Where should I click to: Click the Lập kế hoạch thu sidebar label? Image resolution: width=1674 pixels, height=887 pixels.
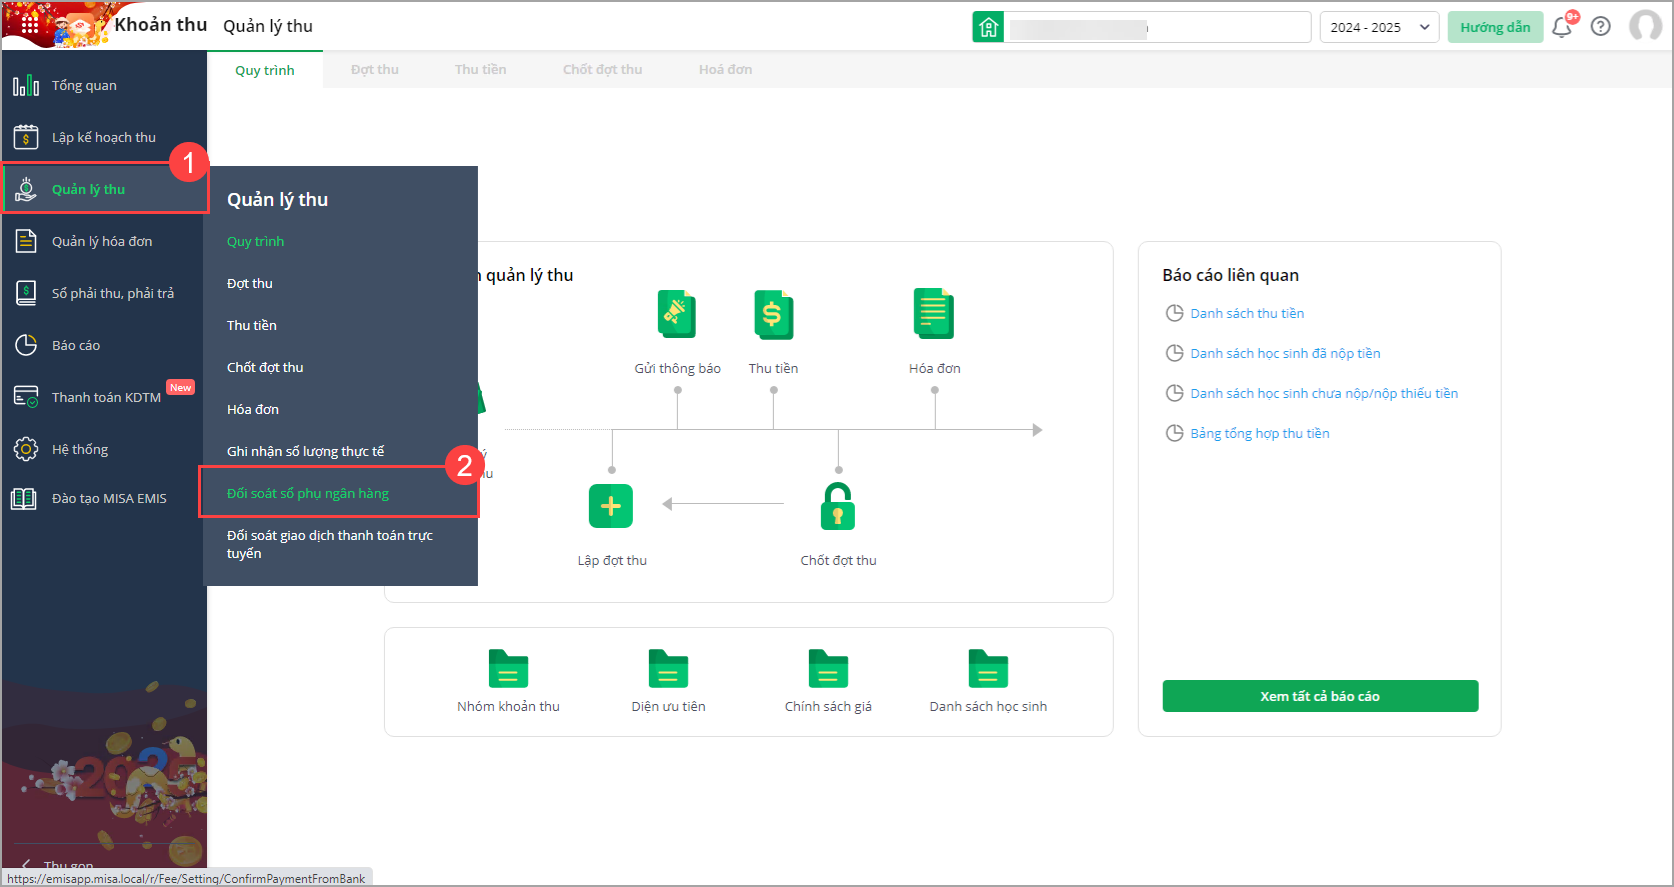click(x=104, y=137)
